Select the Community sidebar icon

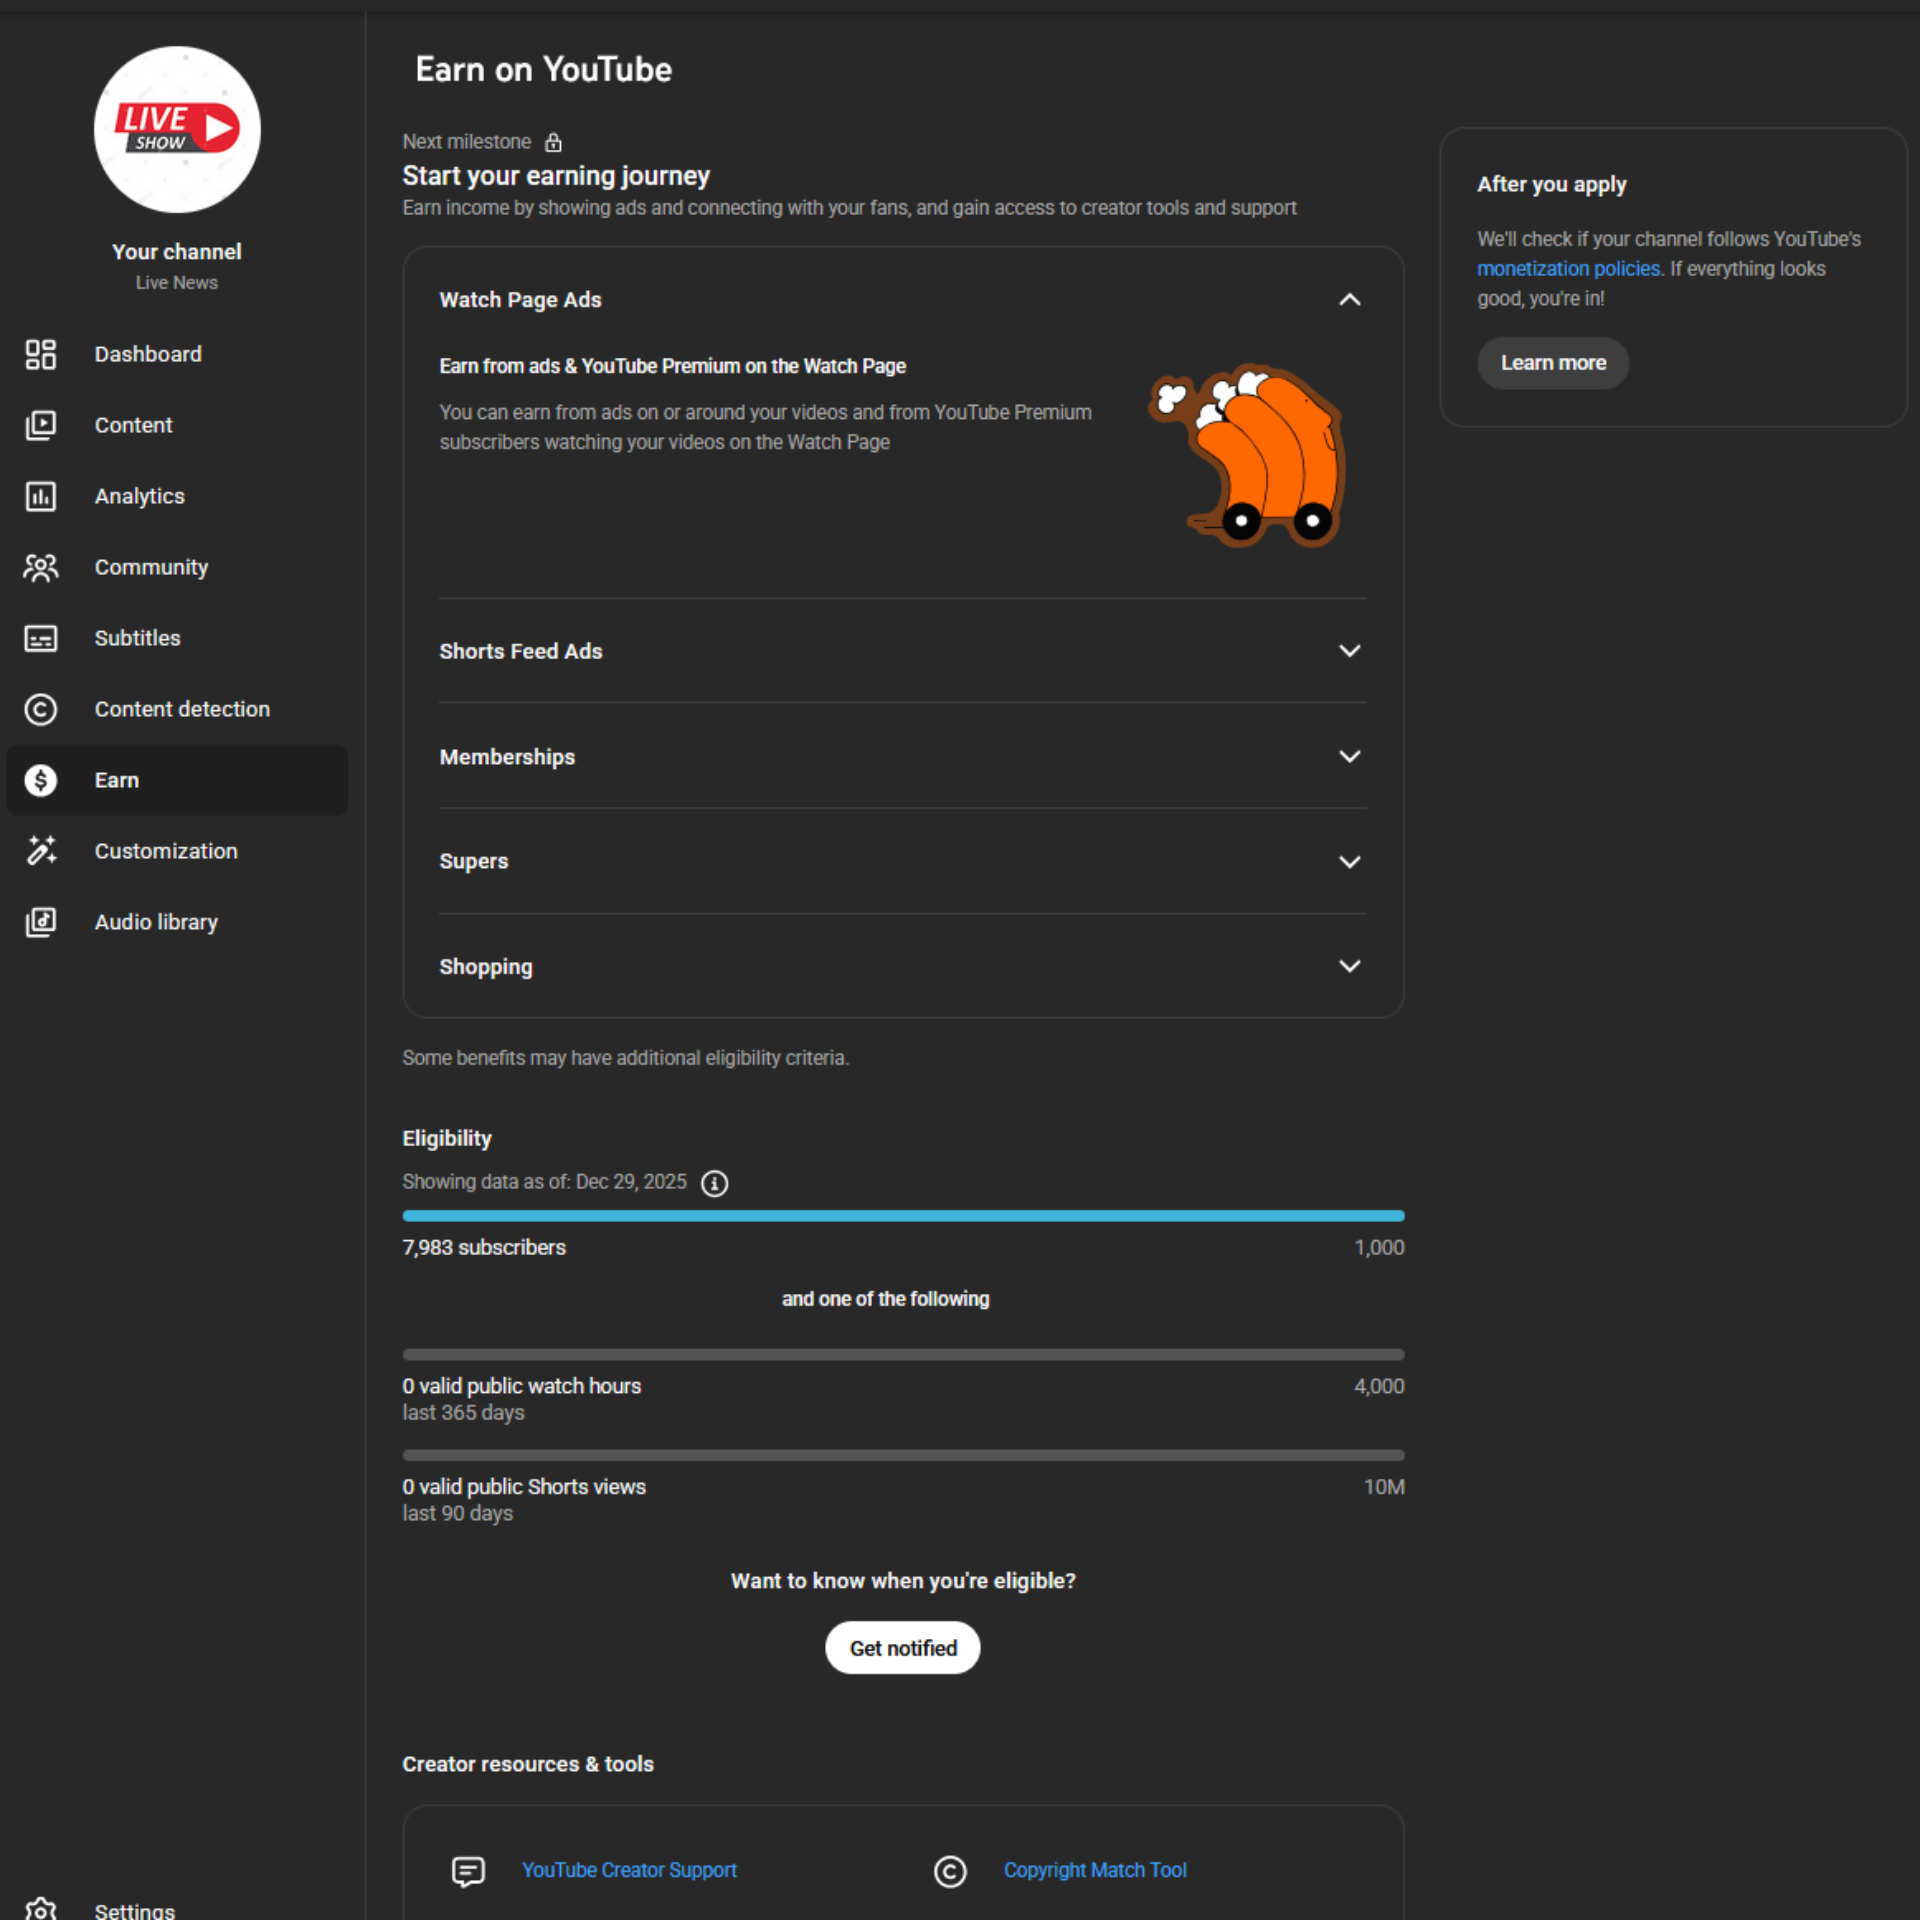41,567
